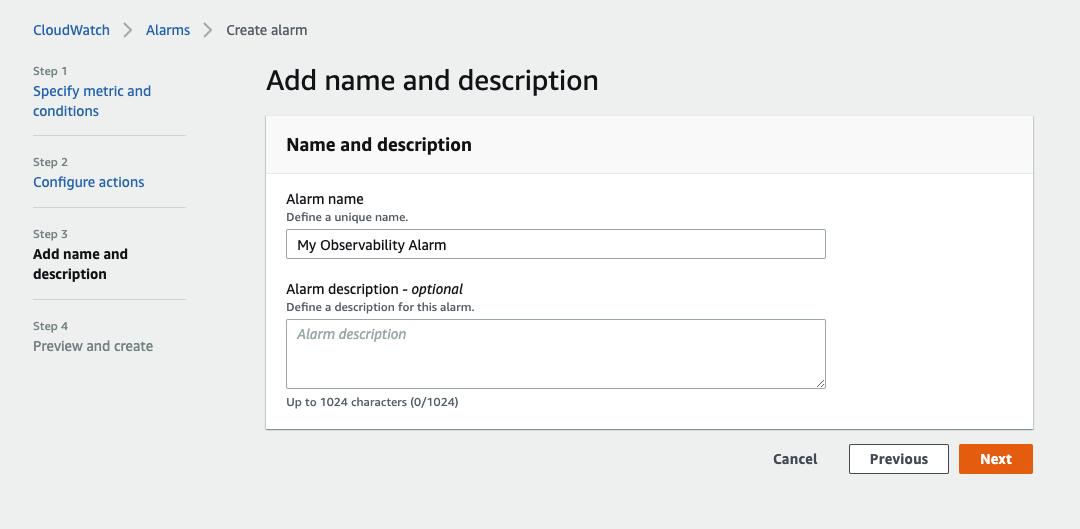Open the CloudWatch breadcrumb link

71,30
